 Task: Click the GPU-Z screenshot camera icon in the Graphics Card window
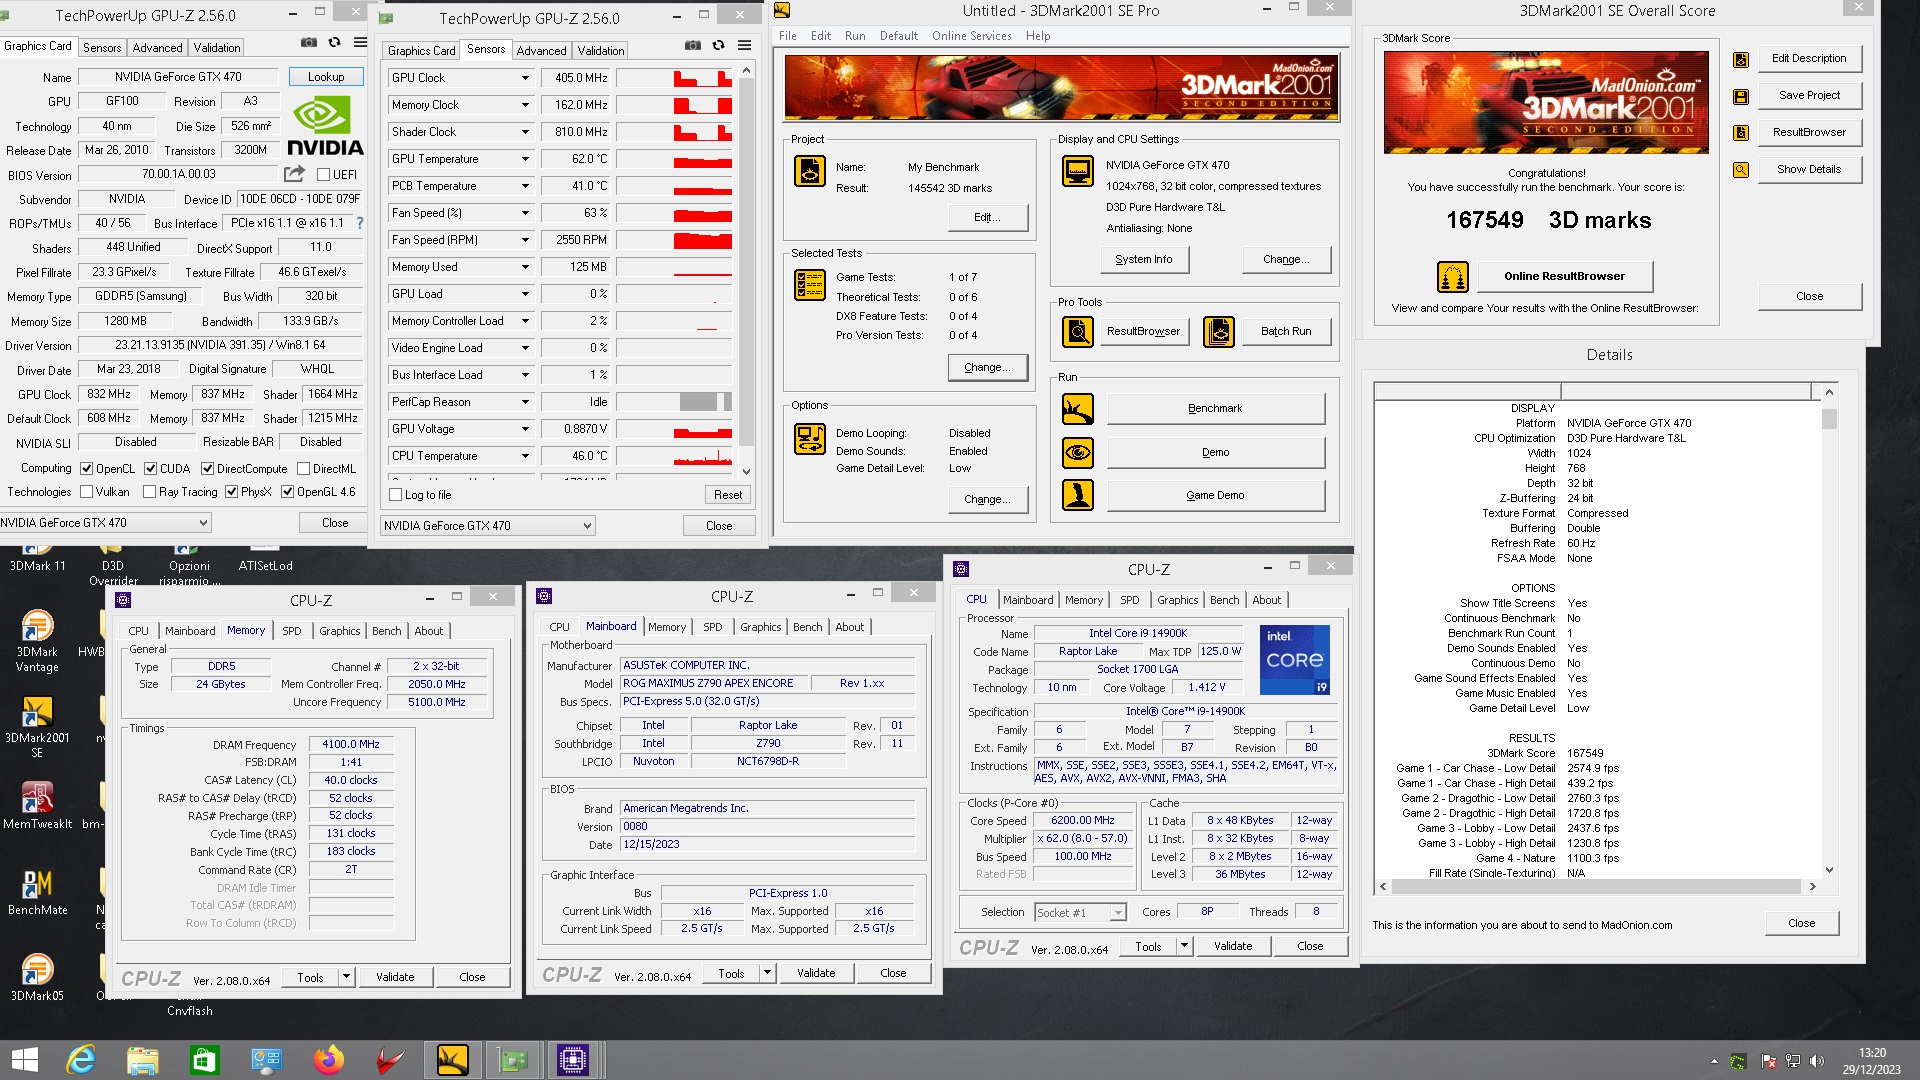click(309, 43)
